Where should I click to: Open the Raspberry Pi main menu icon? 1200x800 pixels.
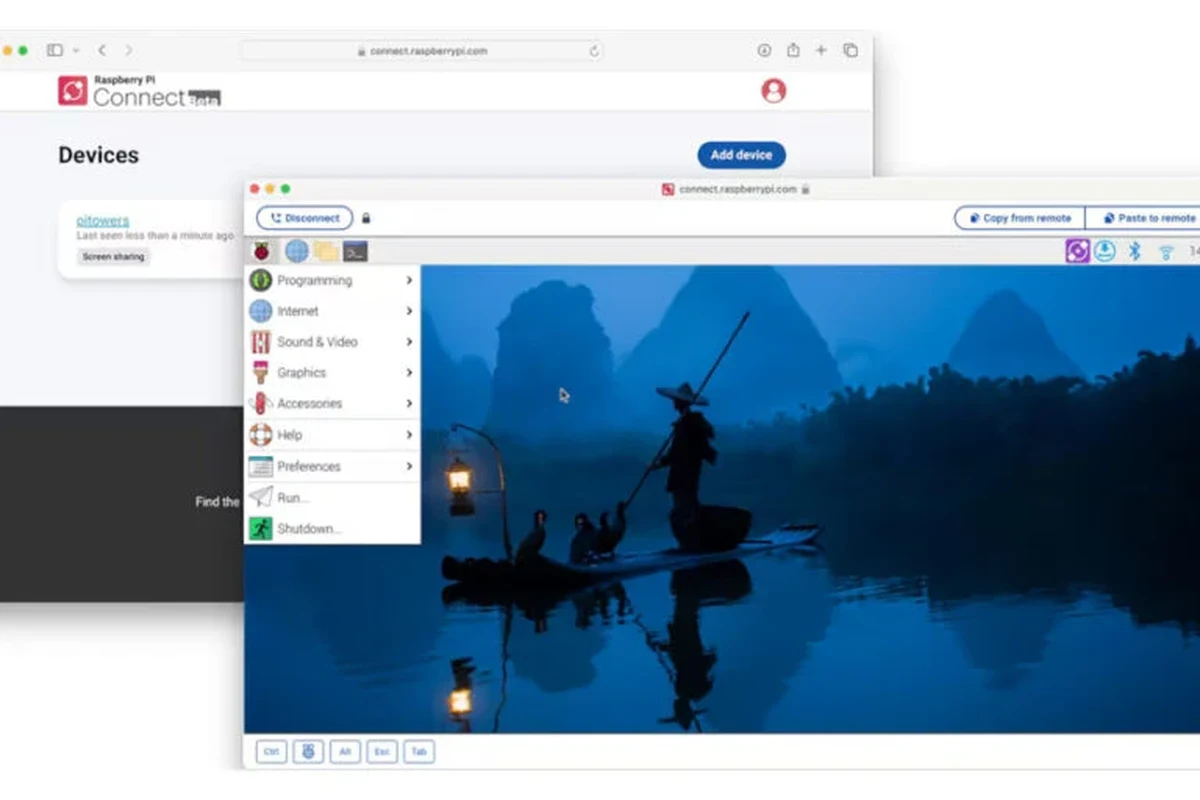(x=261, y=251)
